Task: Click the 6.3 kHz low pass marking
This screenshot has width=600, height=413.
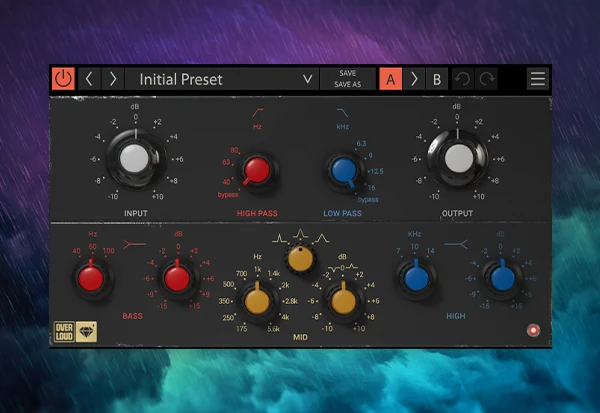Action: [x=361, y=144]
